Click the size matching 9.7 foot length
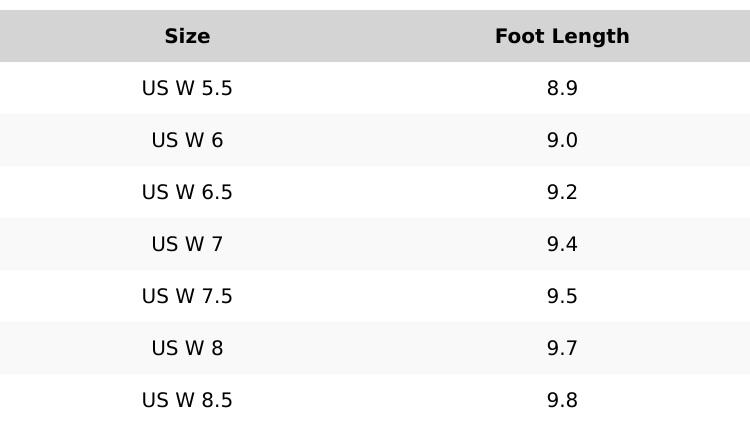This screenshot has width=750, height=426. 187,349
